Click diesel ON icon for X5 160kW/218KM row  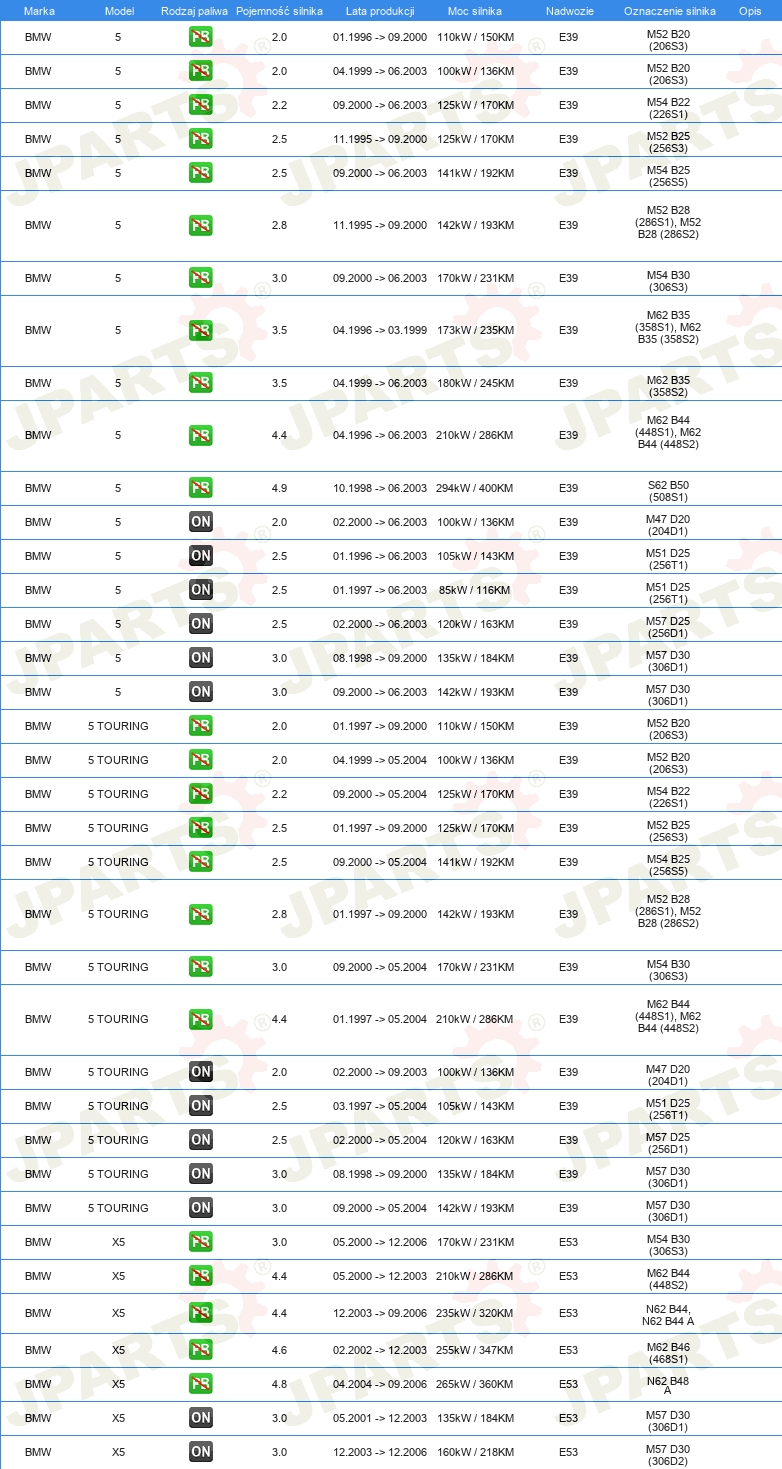point(201,1452)
